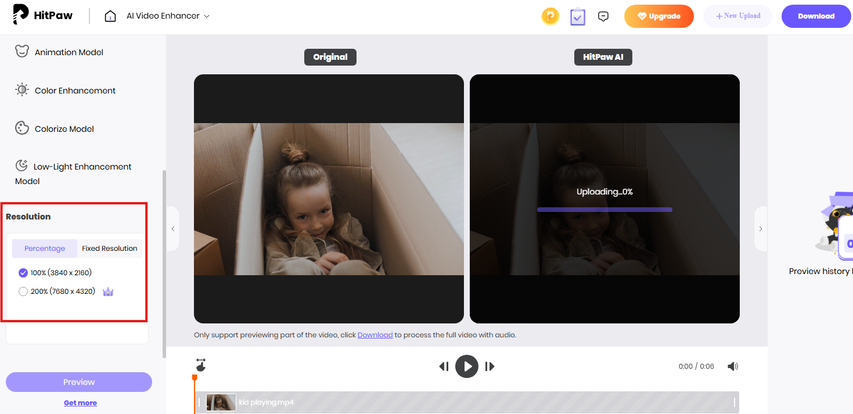The image size is (853, 414).
Task: Click the 0:00 / 0:06 time display
Action: [x=696, y=367]
